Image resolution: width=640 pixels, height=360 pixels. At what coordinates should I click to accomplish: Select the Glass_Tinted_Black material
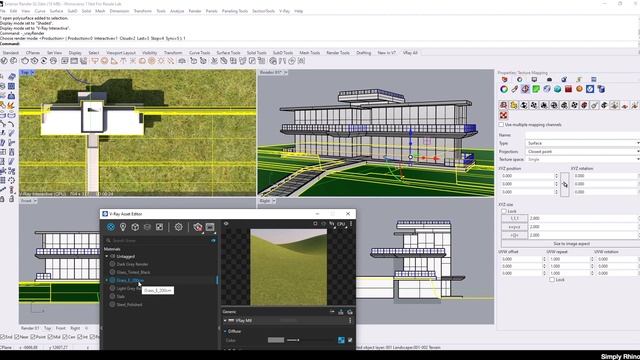(133, 272)
